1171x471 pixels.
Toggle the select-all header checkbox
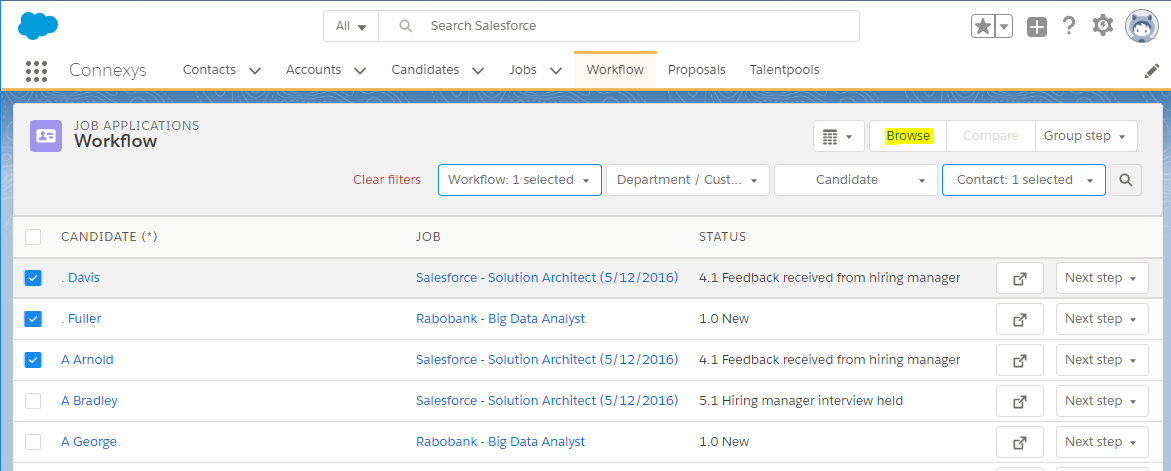(x=33, y=237)
